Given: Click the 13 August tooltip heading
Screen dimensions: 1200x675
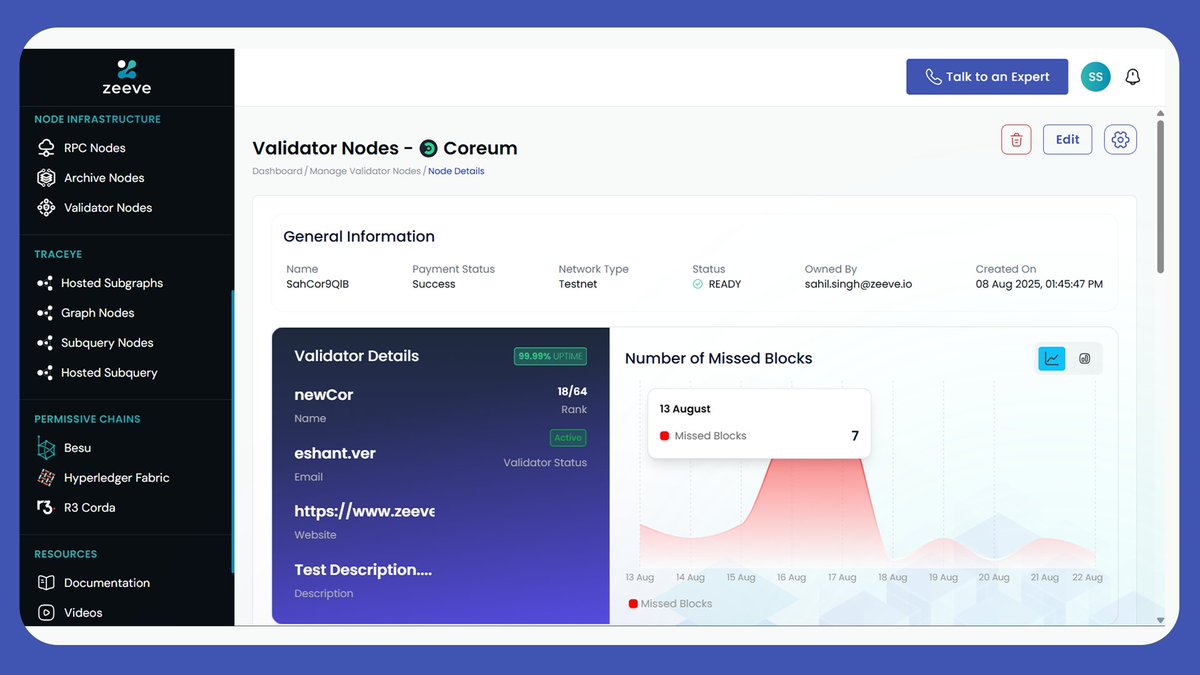Looking at the screenshot, I should 685,409.
